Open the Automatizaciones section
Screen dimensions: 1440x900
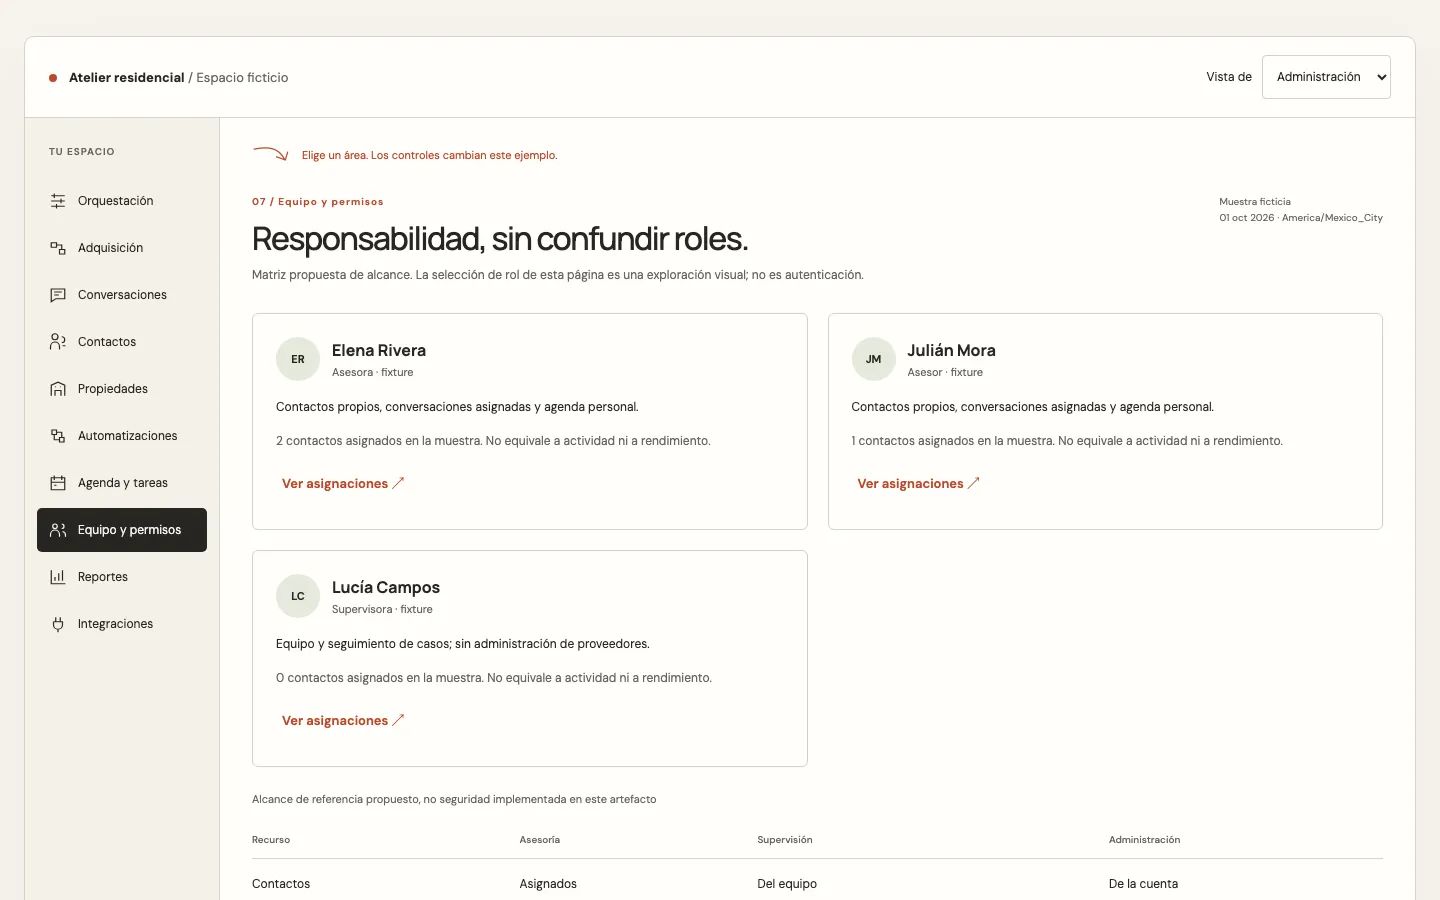coord(122,436)
